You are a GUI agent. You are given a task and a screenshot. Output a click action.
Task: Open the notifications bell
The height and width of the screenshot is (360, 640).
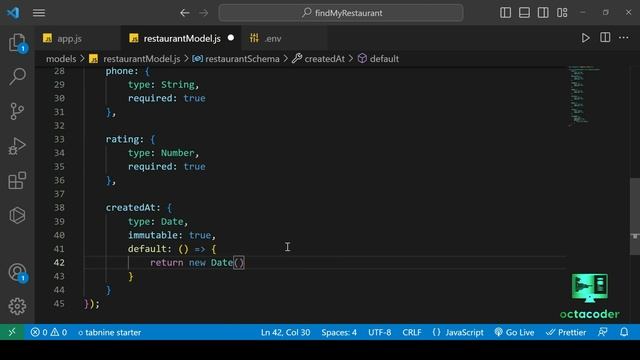[624, 332]
